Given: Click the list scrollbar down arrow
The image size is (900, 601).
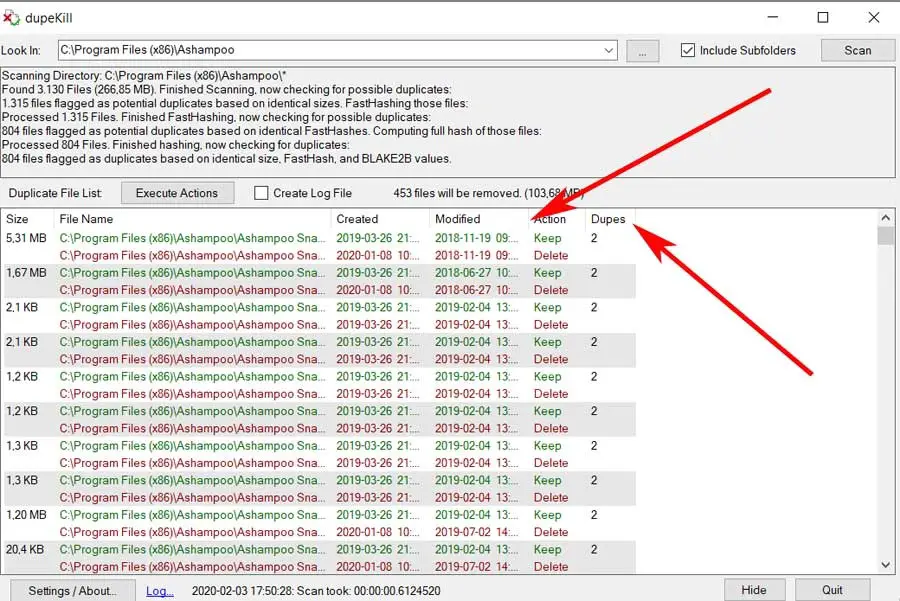Looking at the screenshot, I should pyautogui.click(x=886, y=565).
